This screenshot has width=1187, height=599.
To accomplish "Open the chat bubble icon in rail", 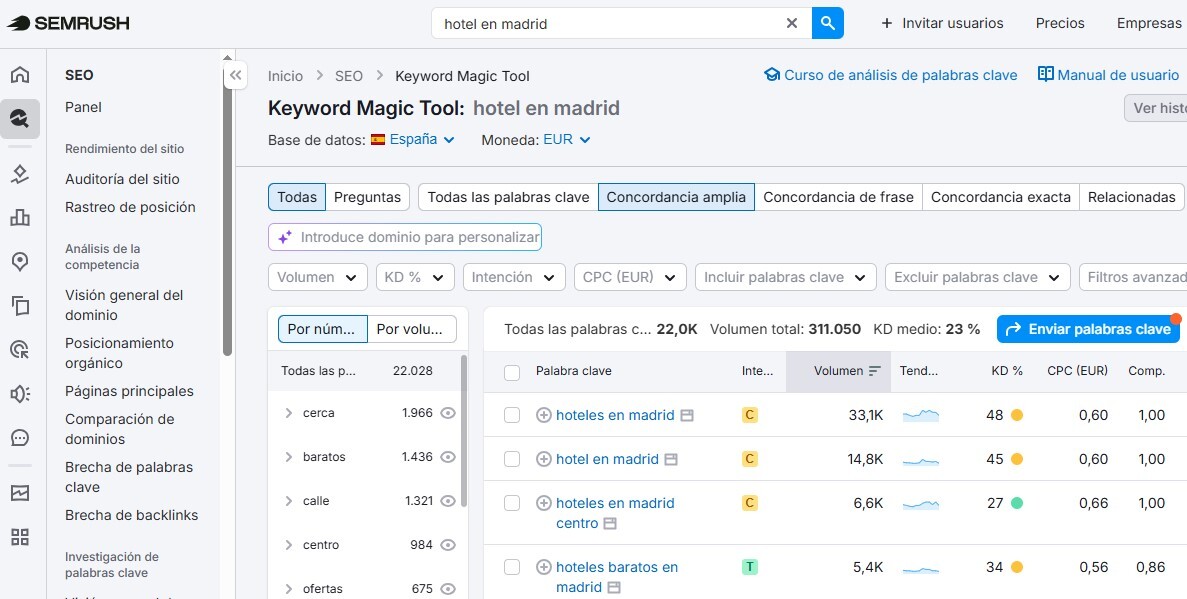I will click(x=20, y=438).
